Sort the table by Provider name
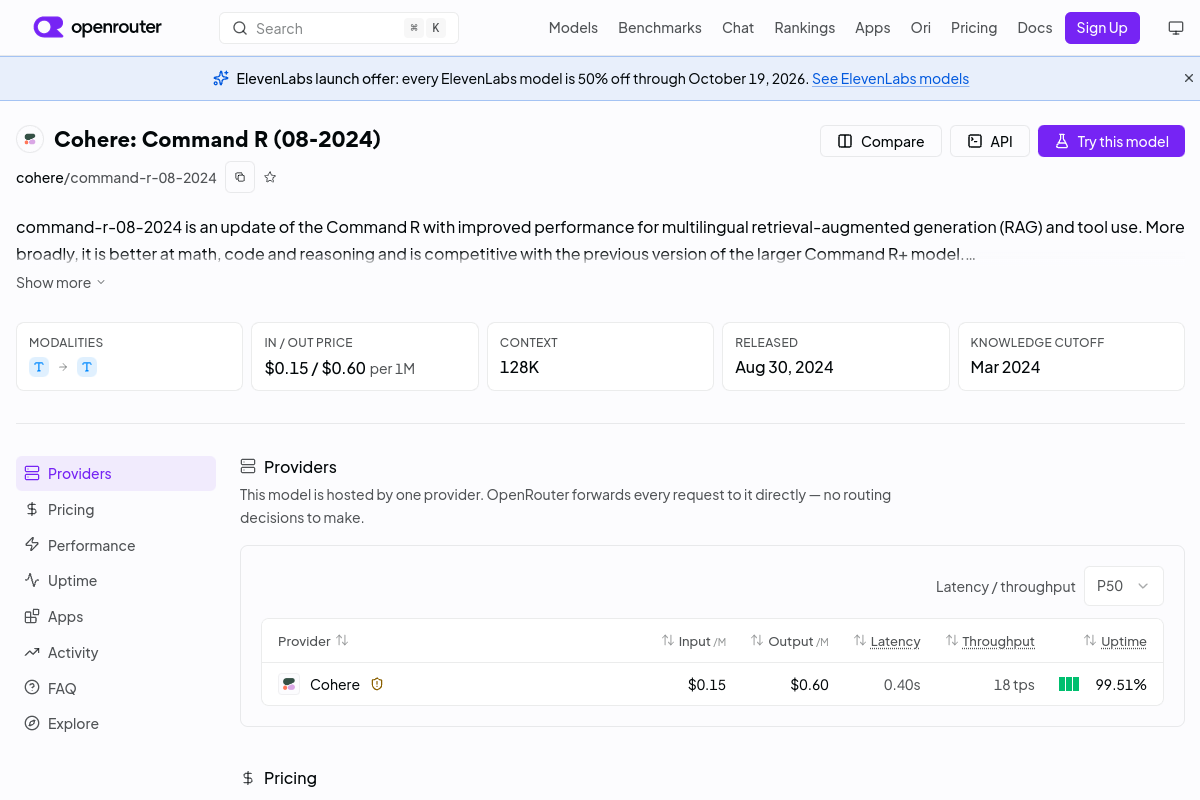This screenshot has width=1200, height=800. tap(313, 641)
